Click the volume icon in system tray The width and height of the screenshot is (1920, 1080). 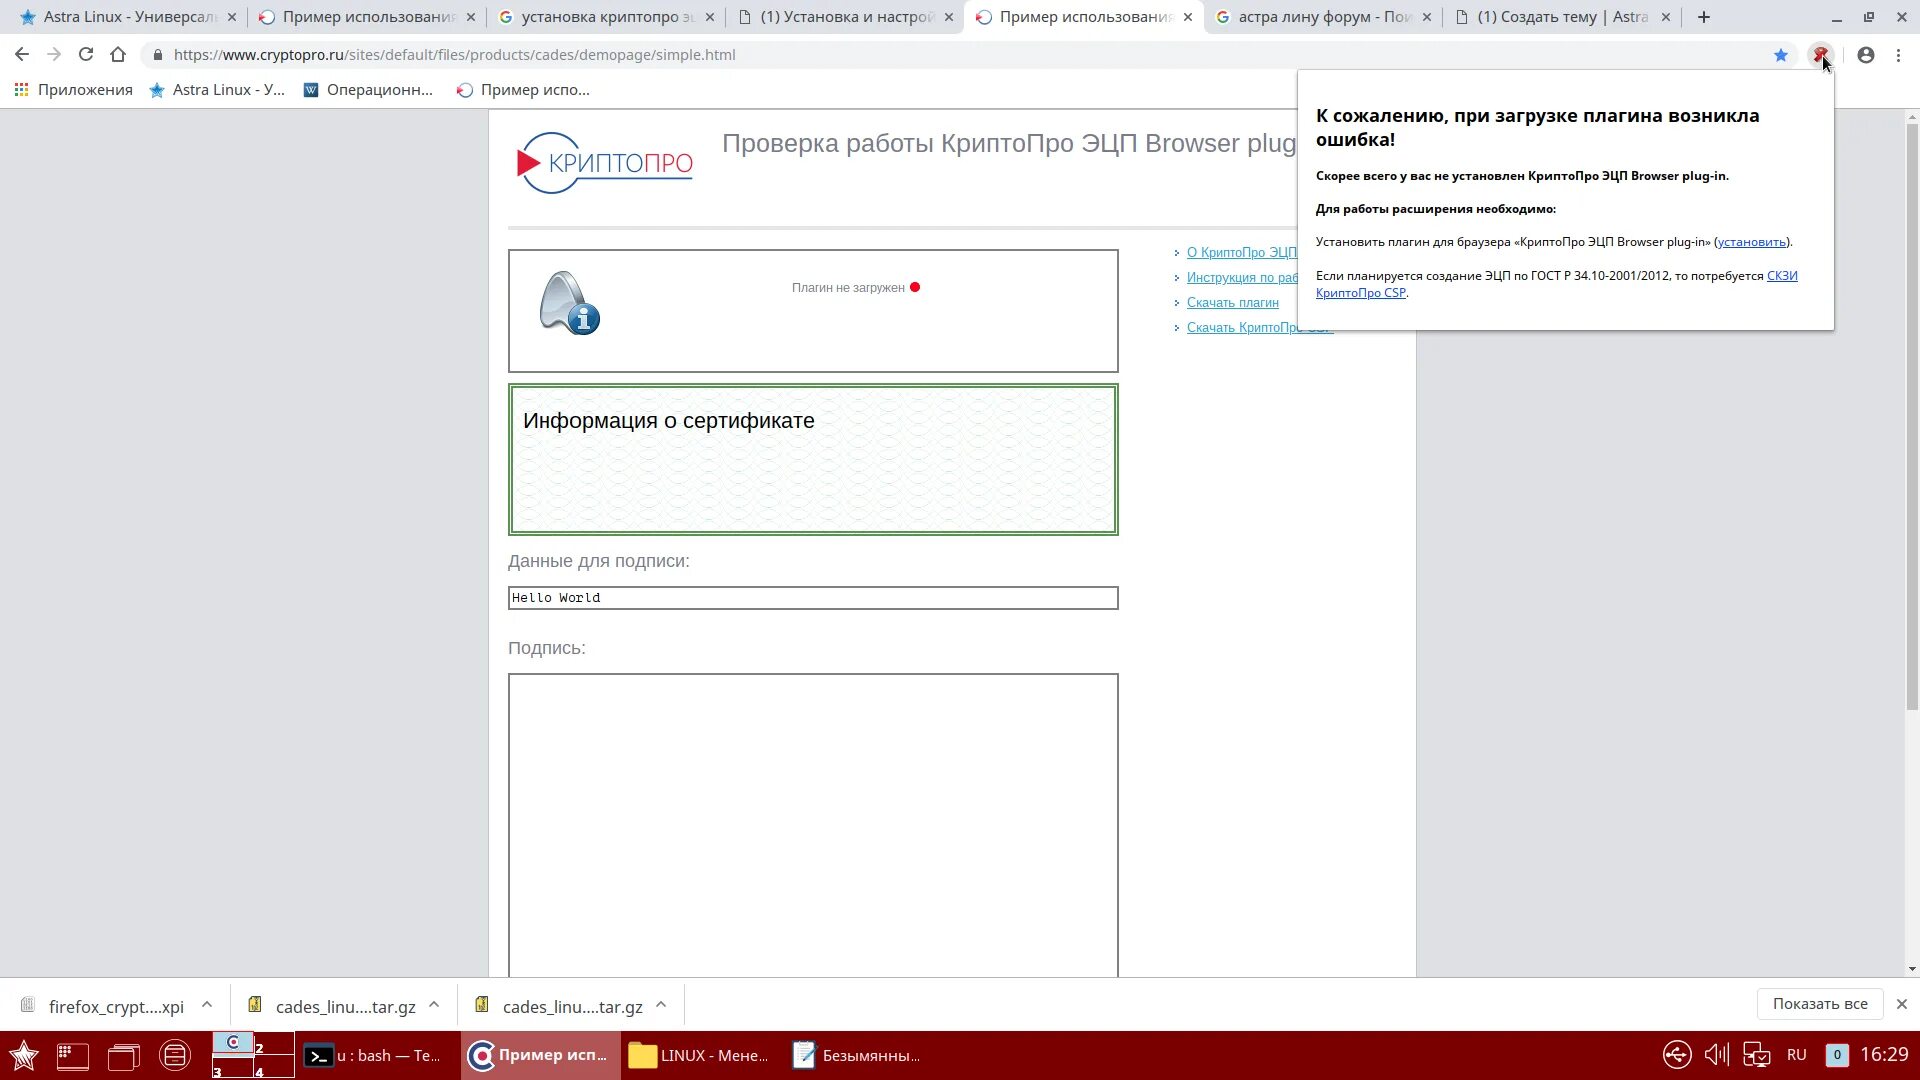click(x=1716, y=1055)
